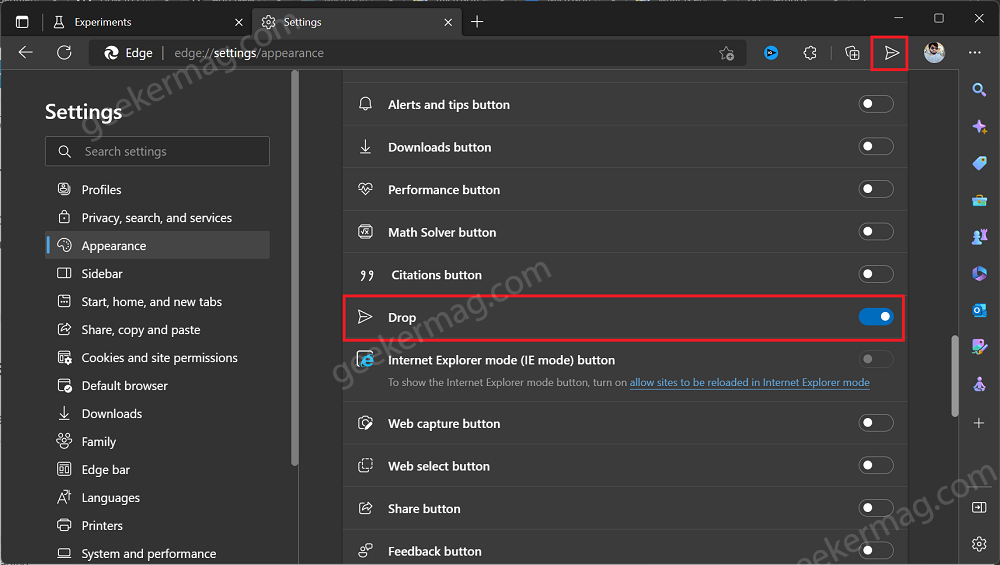The width and height of the screenshot is (1000, 565).
Task: Open Collections toolbar icon
Action: click(852, 53)
